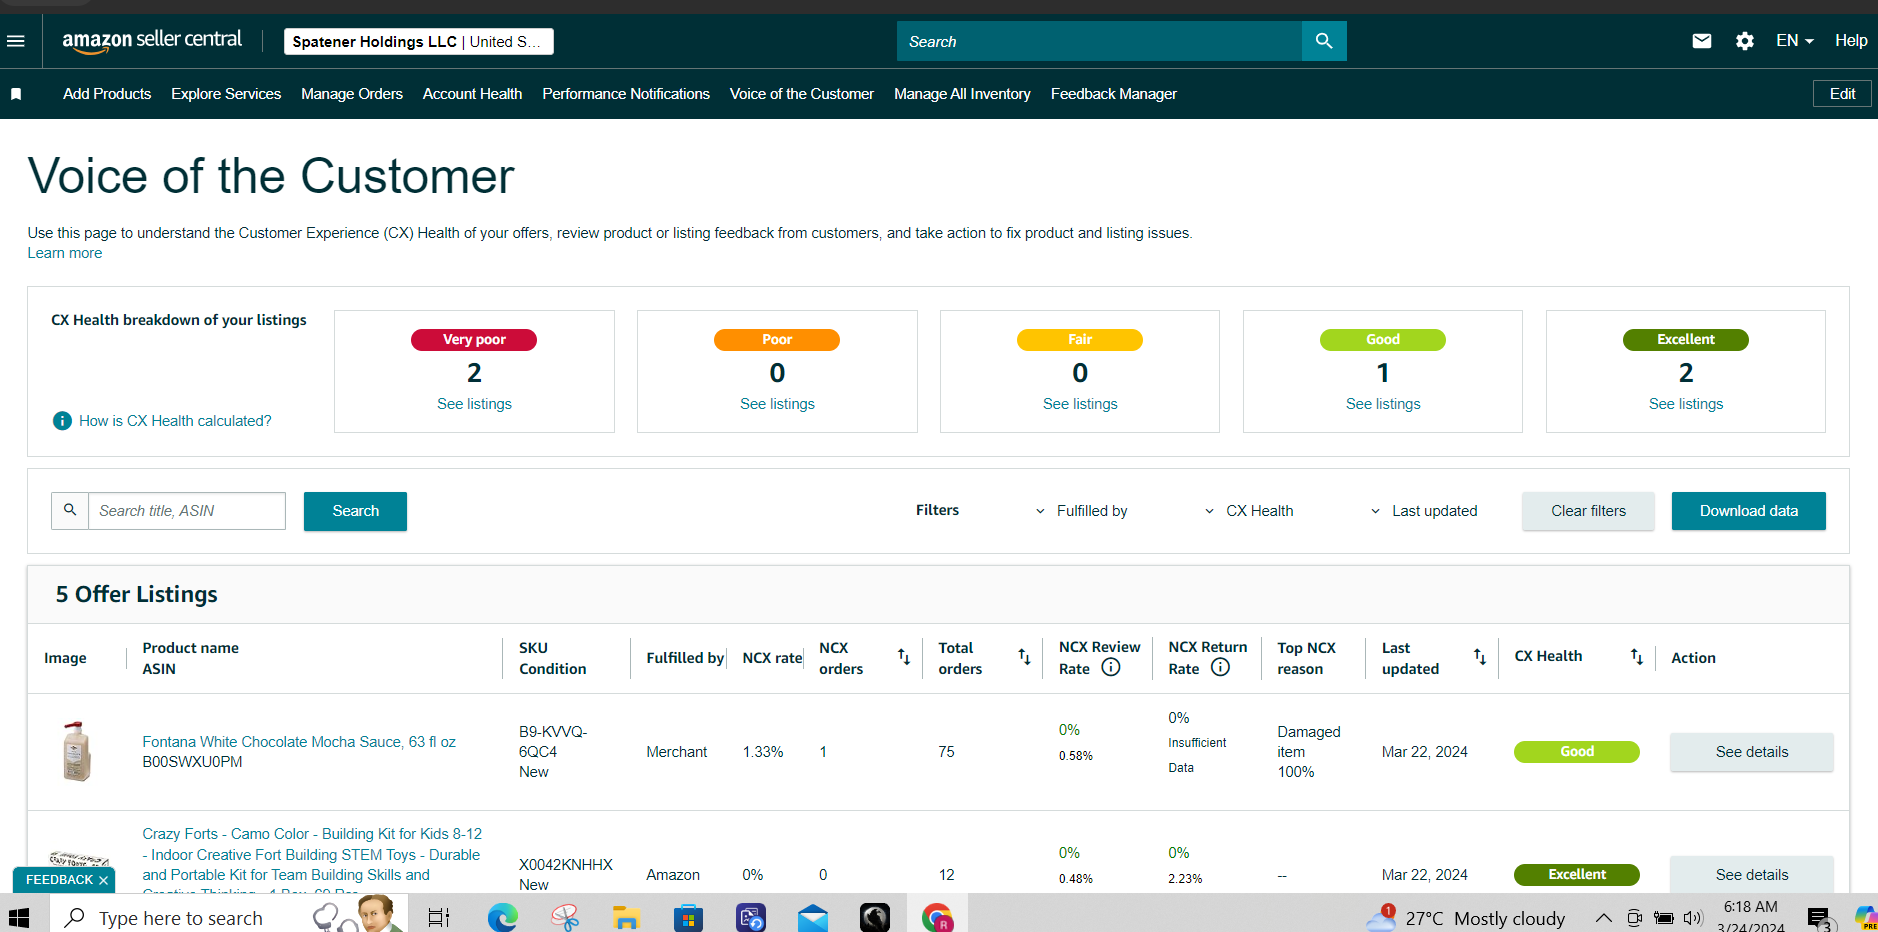Sort by CX Health column arrows
Screen dimensions: 1878x932
[x=1637, y=657]
